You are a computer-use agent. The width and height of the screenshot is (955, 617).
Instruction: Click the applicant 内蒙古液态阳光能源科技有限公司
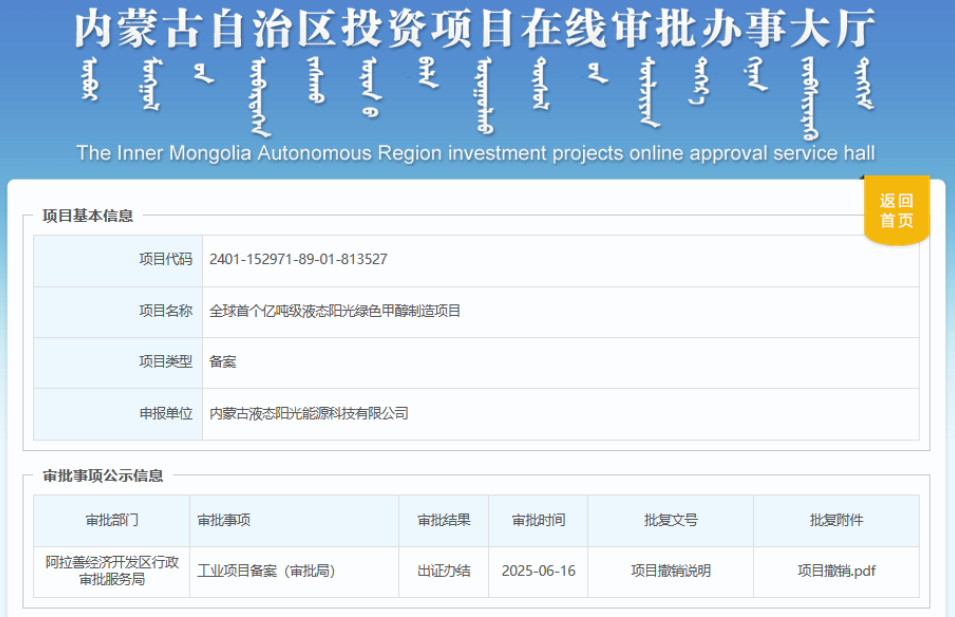(309, 413)
